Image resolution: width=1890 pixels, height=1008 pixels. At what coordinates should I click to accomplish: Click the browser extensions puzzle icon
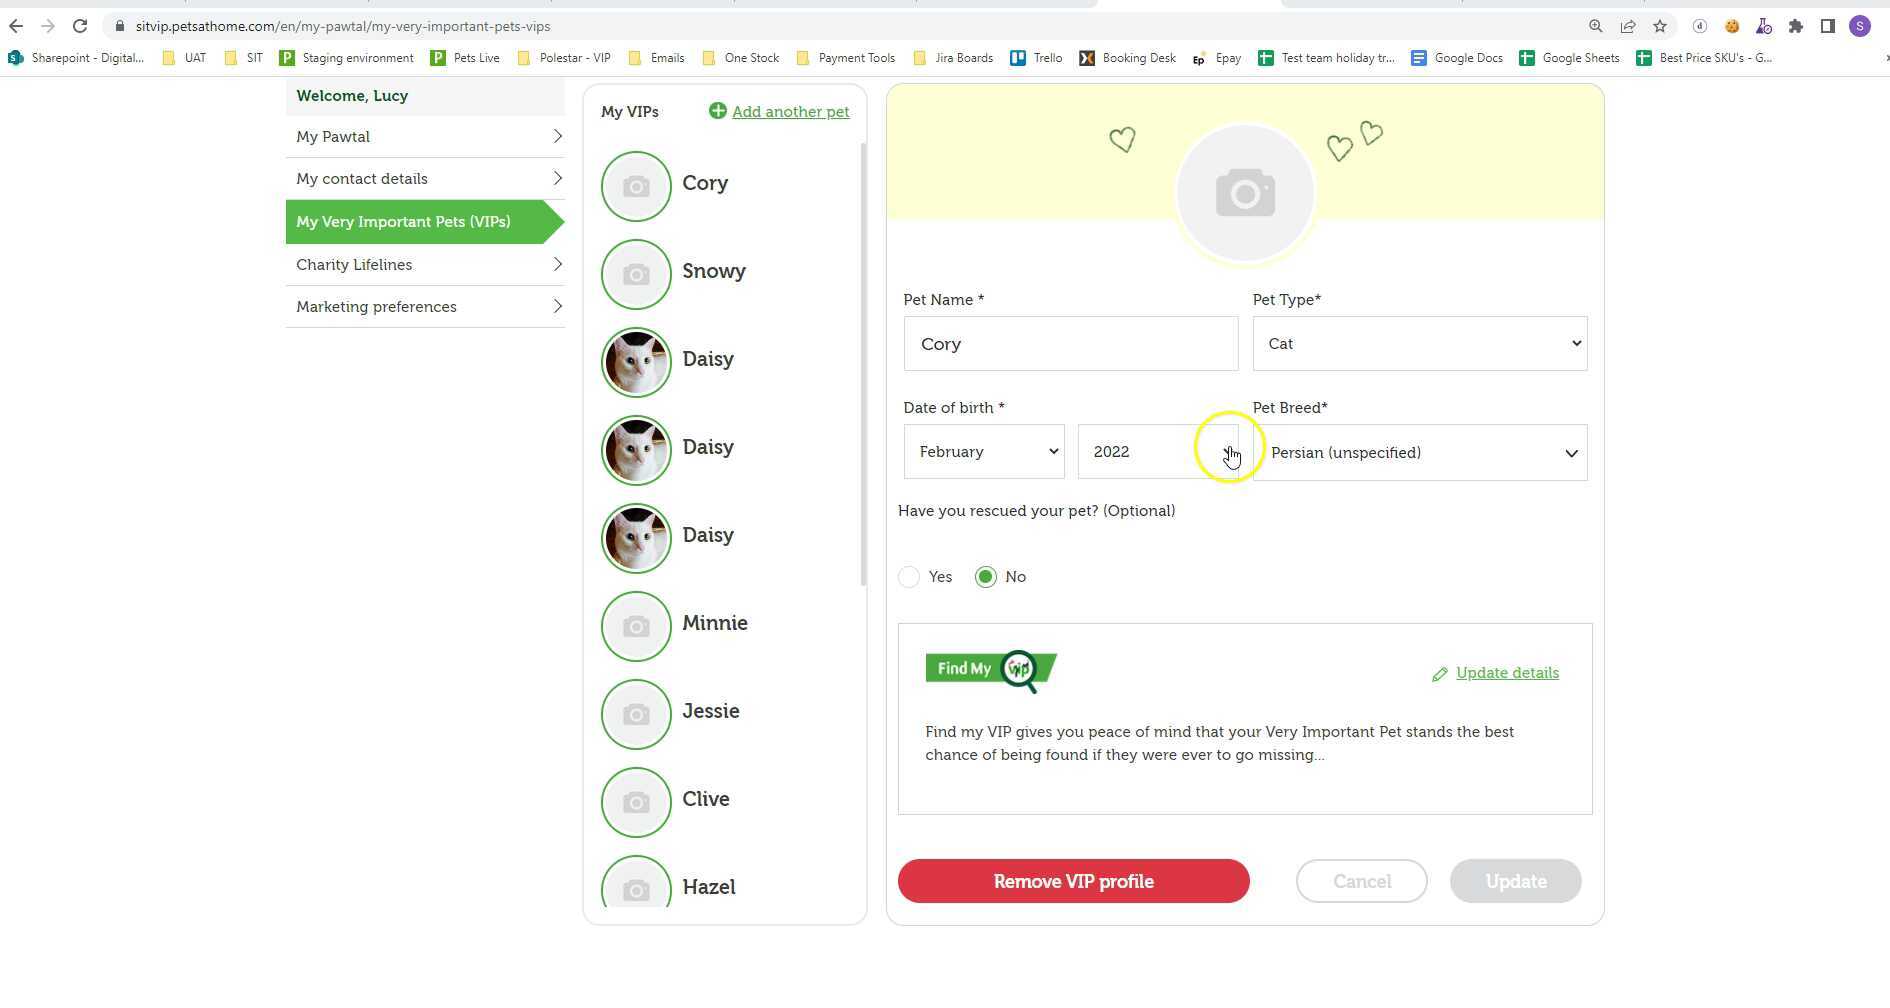pyautogui.click(x=1795, y=26)
